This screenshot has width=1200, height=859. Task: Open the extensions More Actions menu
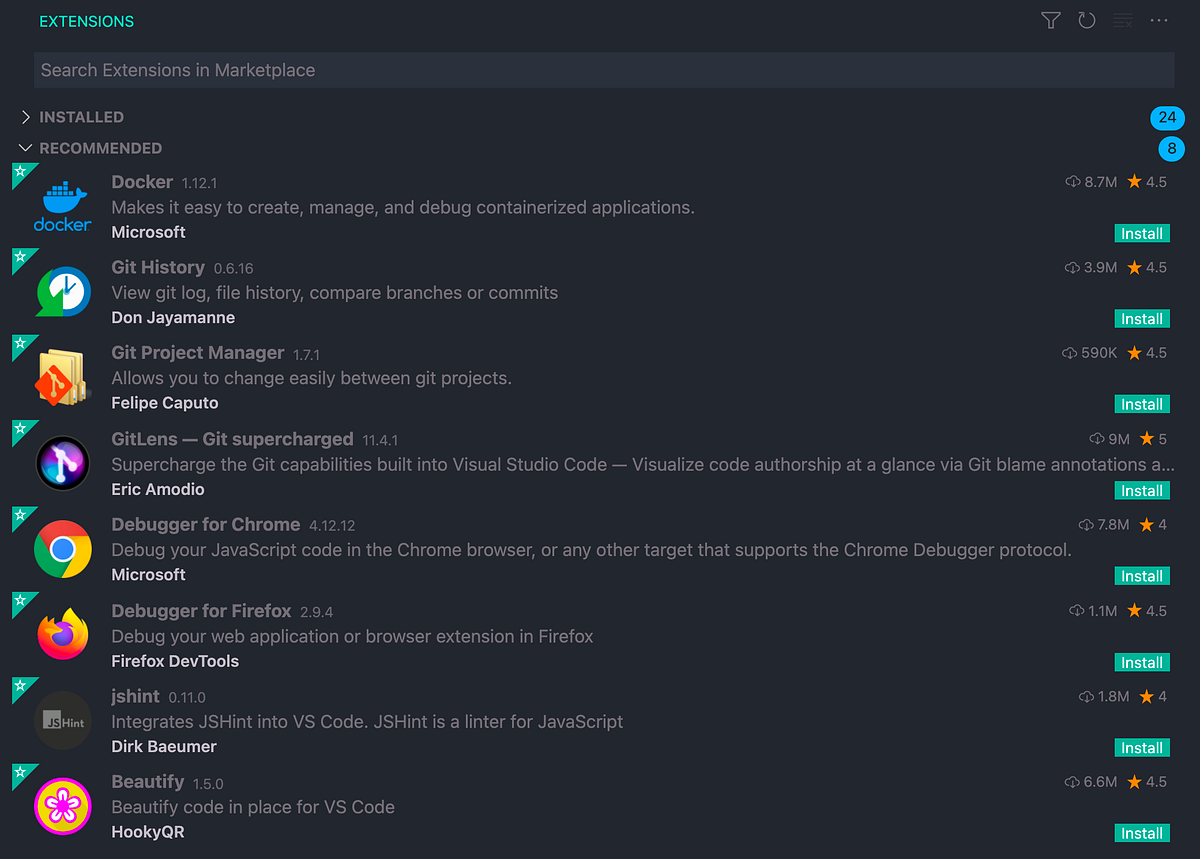[x=1158, y=20]
